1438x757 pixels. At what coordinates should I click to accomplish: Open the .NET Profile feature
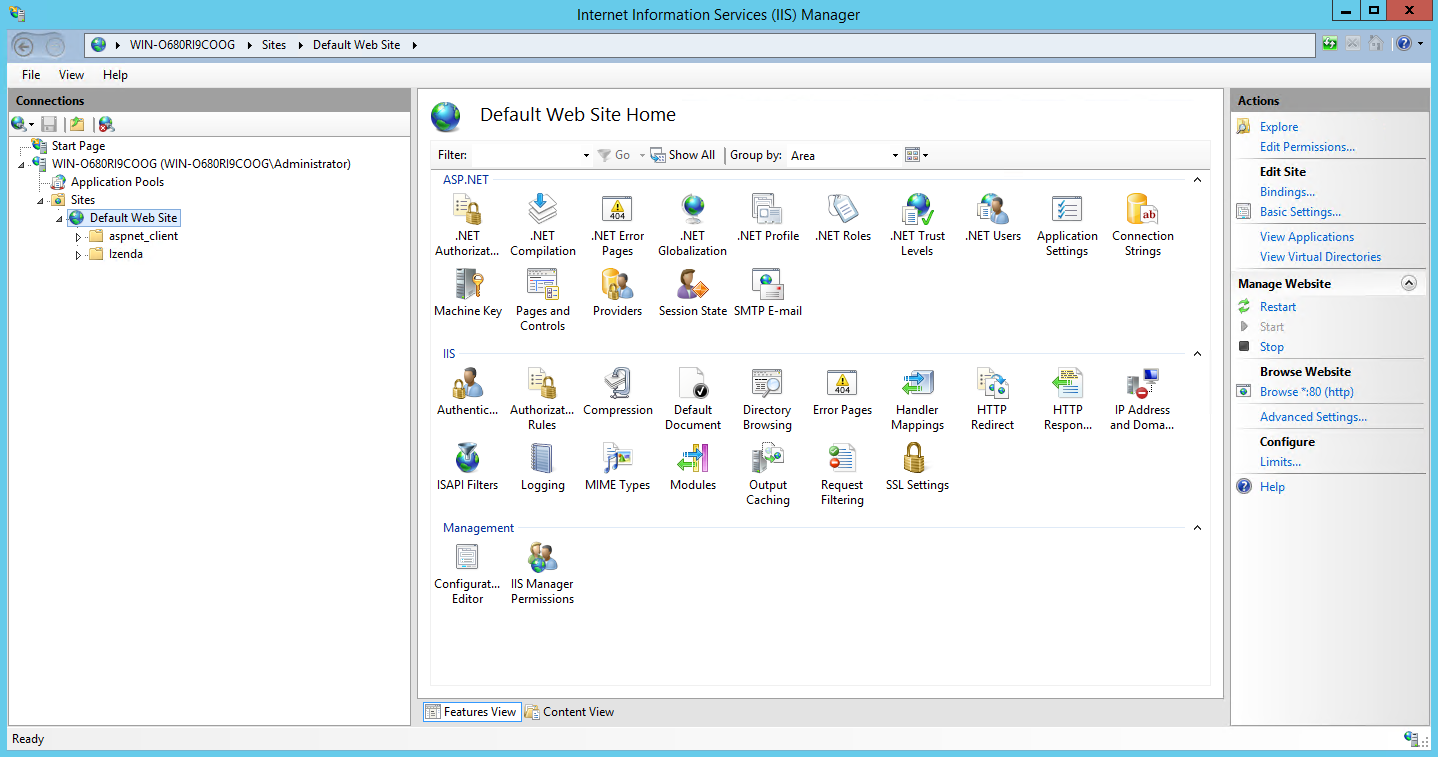click(x=767, y=218)
